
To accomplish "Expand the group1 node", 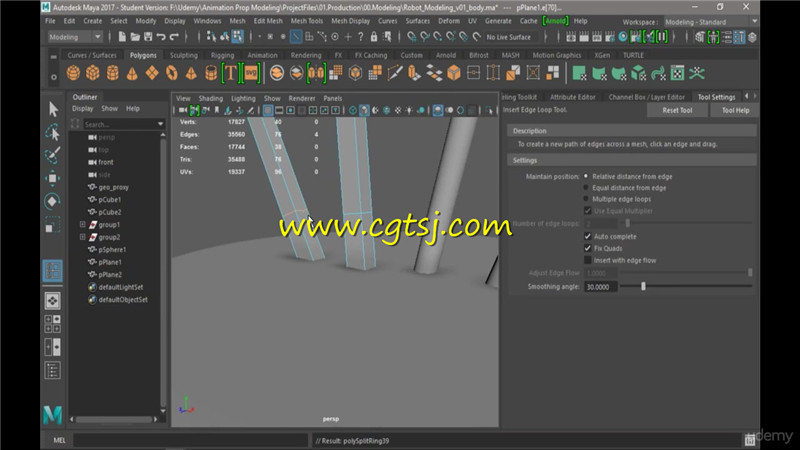I will point(83,224).
